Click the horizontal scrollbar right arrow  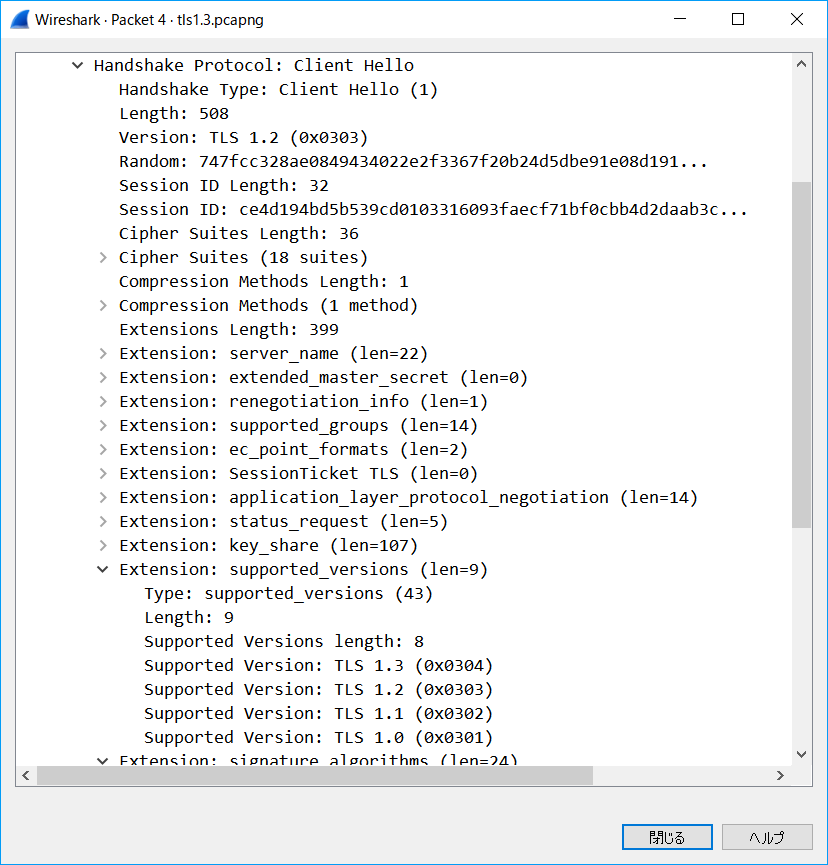pyautogui.click(x=780, y=776)
